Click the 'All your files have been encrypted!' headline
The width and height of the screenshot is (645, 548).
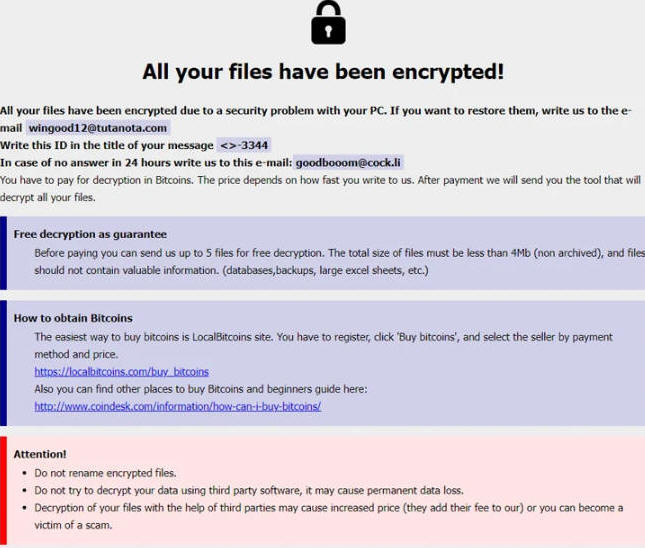pyautogui.click(x=323, y=72)
